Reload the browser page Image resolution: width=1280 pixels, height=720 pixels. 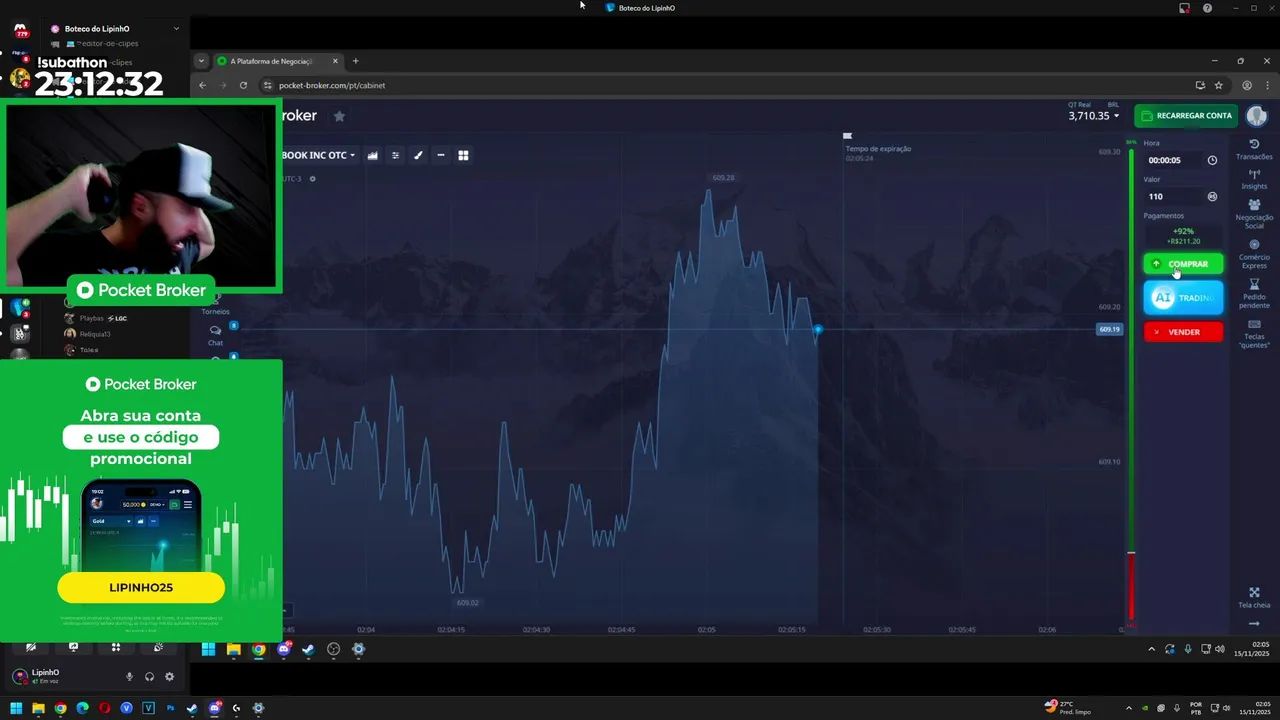tap(243, 85)
